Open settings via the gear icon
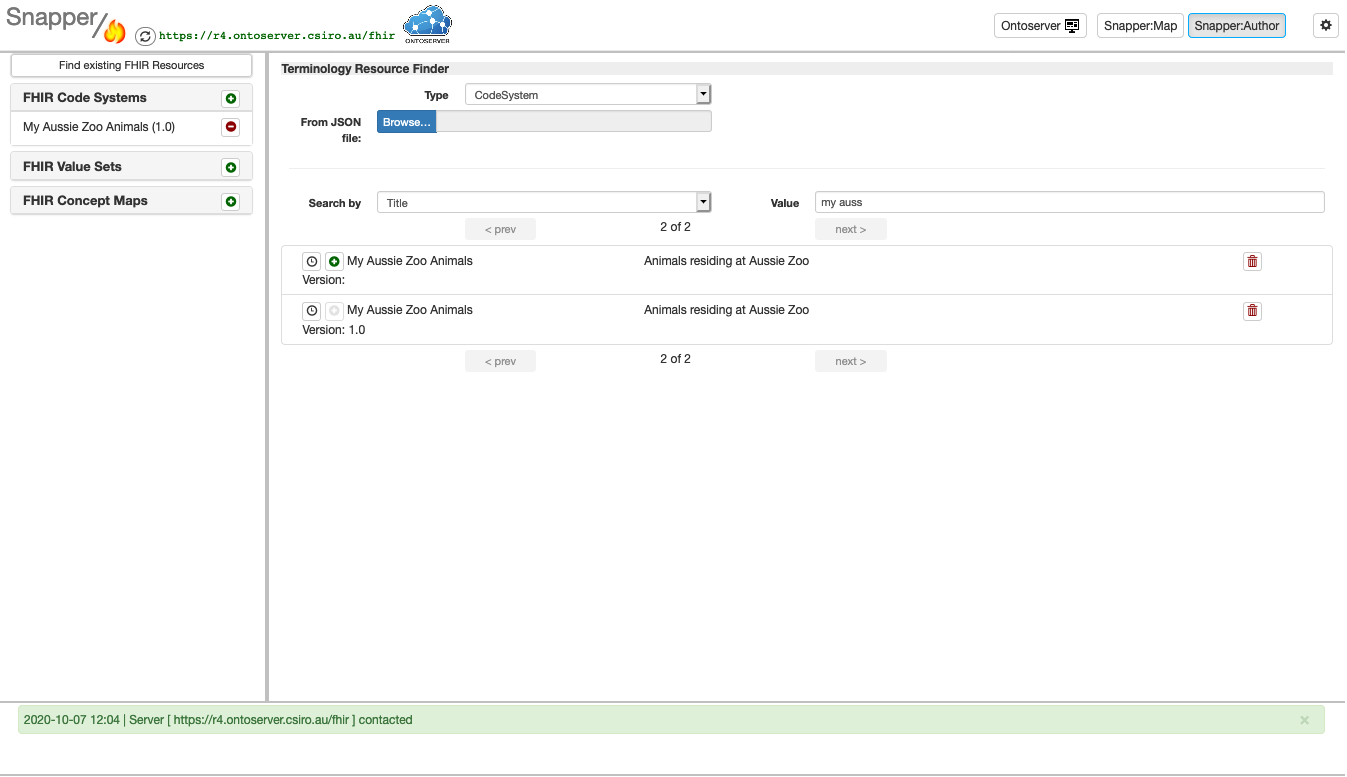This screenshot has width=1347, height=777. [1326, 26]
